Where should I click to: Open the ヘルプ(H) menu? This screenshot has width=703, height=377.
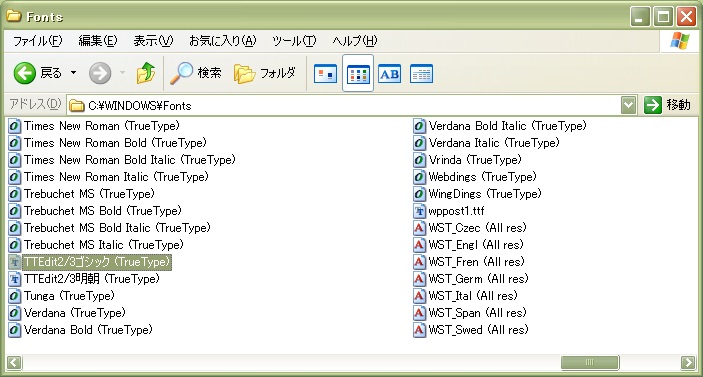(x=355, y=41)
